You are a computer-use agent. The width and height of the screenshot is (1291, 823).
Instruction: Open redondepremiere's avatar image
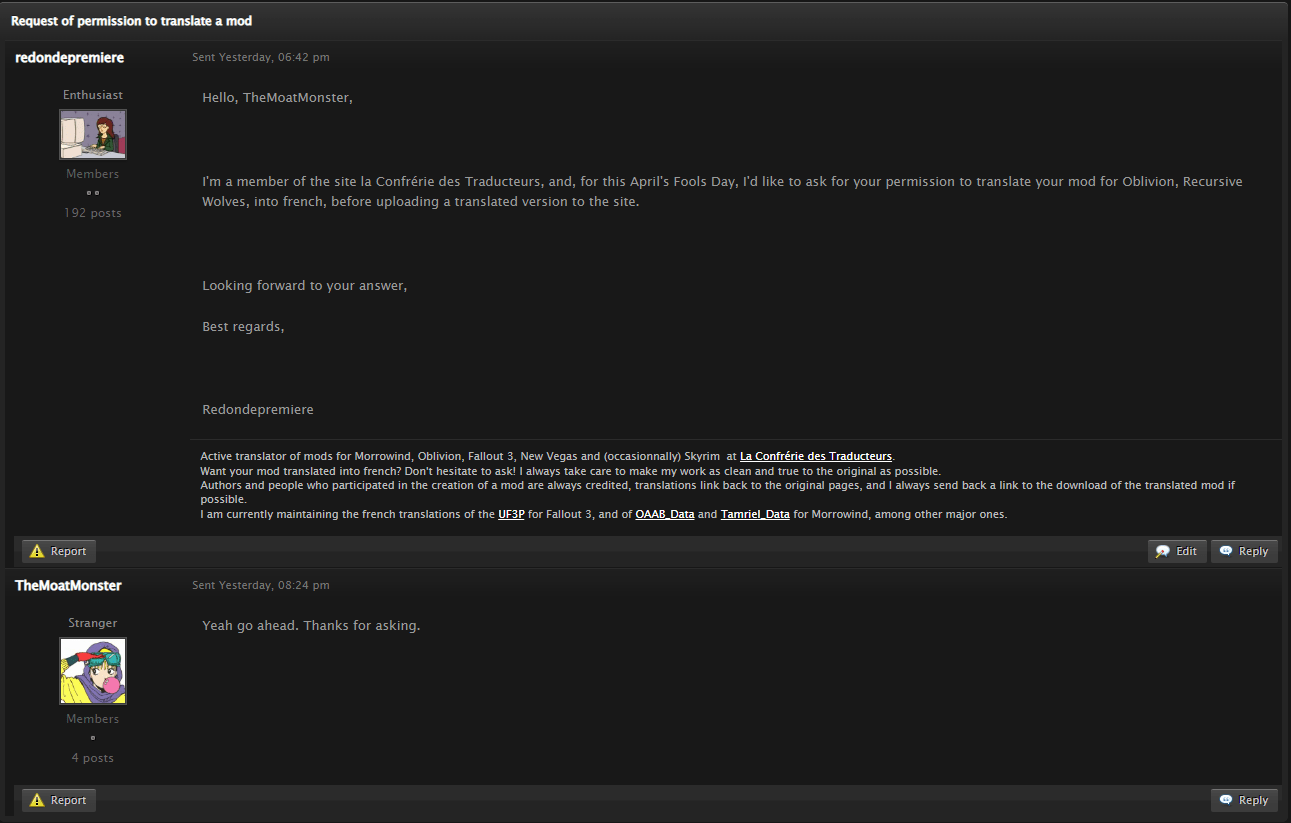pyautogui.click(x=93, y=134)
